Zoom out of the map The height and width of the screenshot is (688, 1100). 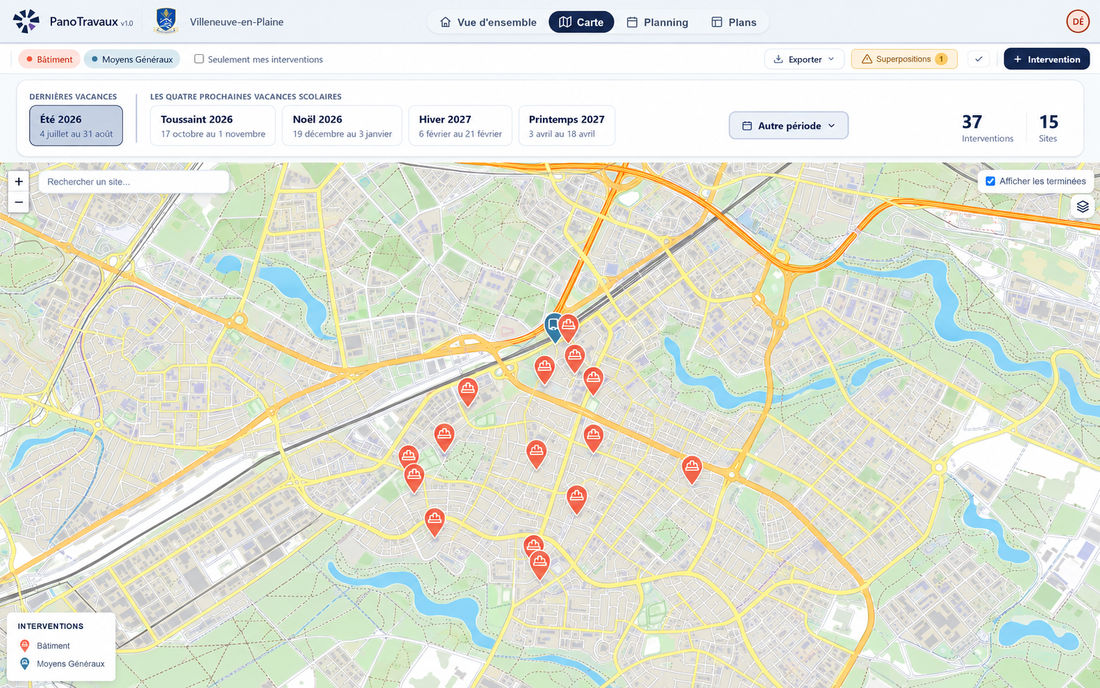(x=19, y=203)
